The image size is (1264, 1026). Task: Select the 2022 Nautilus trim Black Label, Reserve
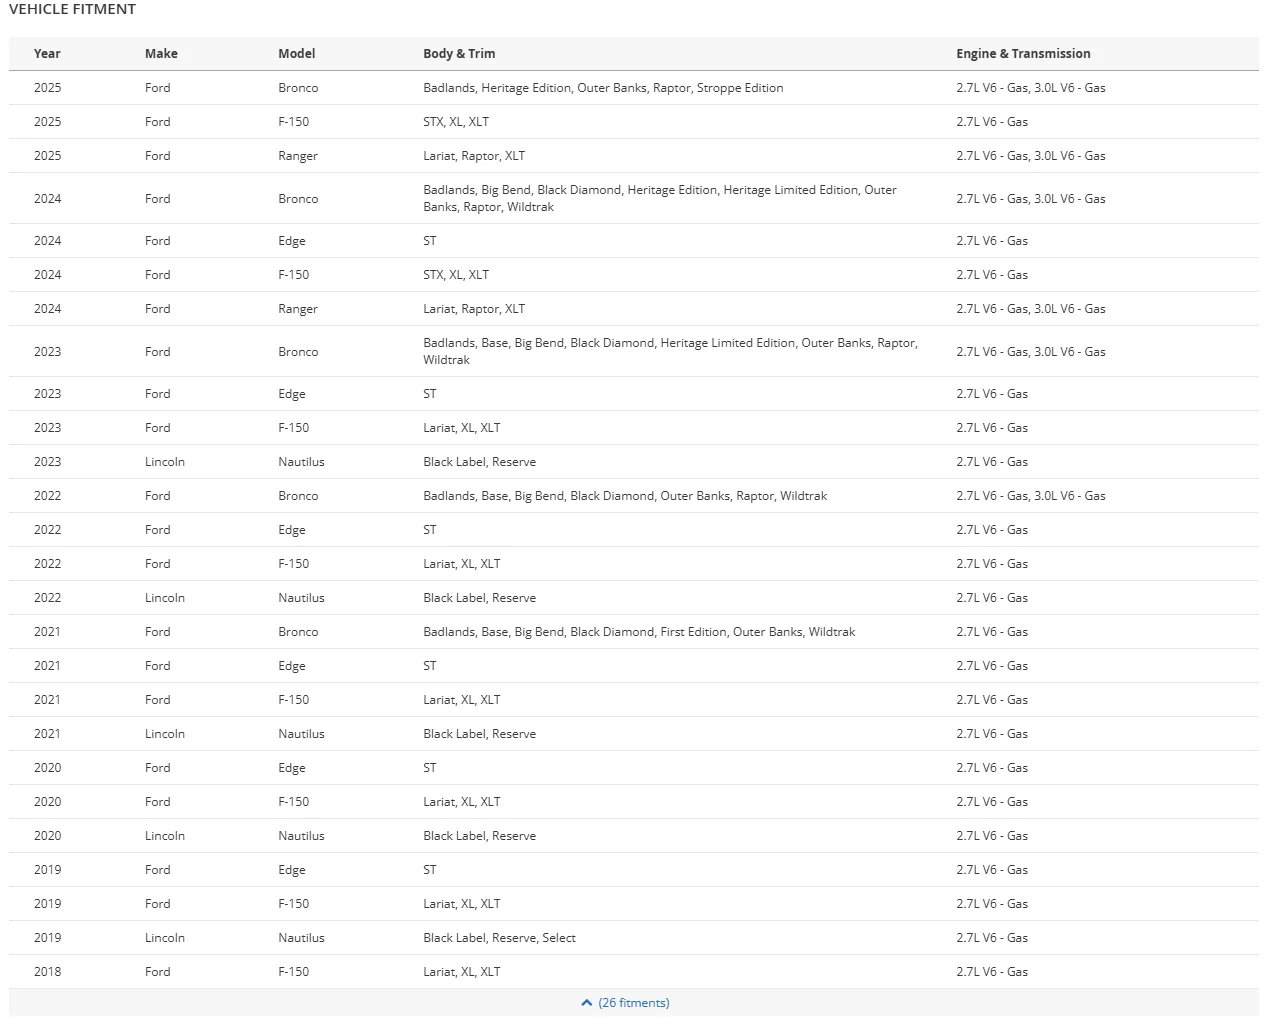(x=480, y=598)
